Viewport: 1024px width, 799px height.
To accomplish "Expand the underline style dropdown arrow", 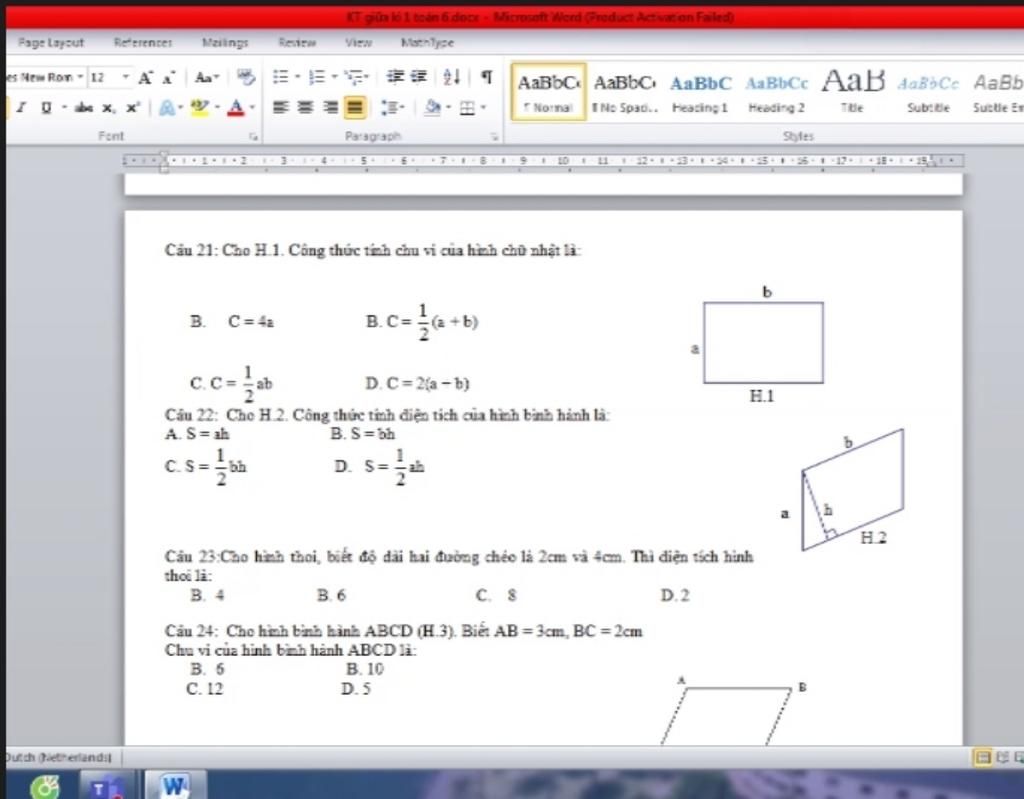I will (x=65, y=107).
